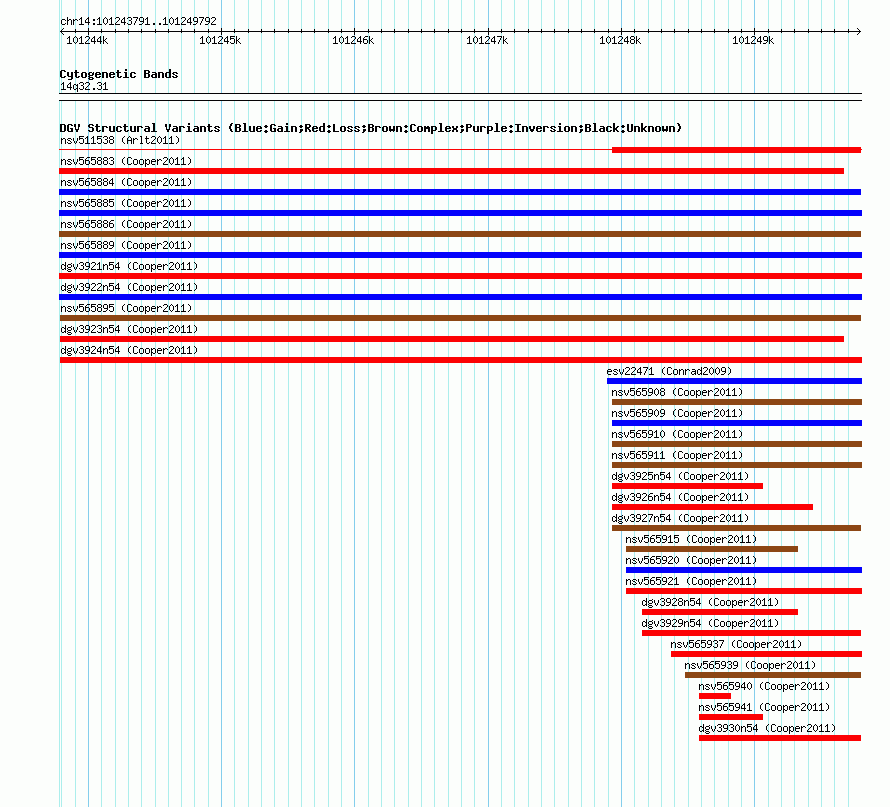Select the blue bar of esv22471
This screenshot has height=807, width=890.
pos(734,381)
